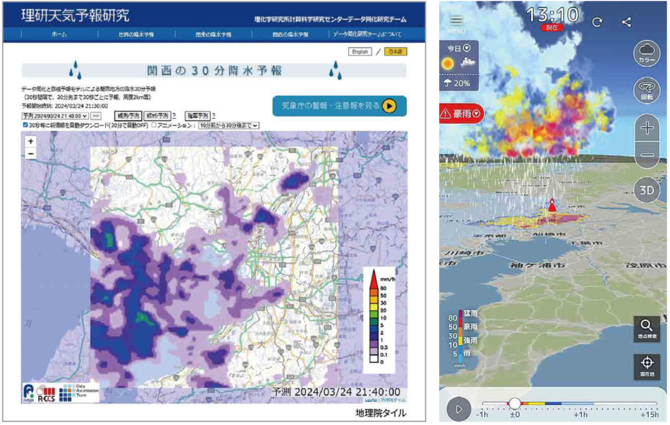Select the first forecast type button
670x425 pixels.
128,116
